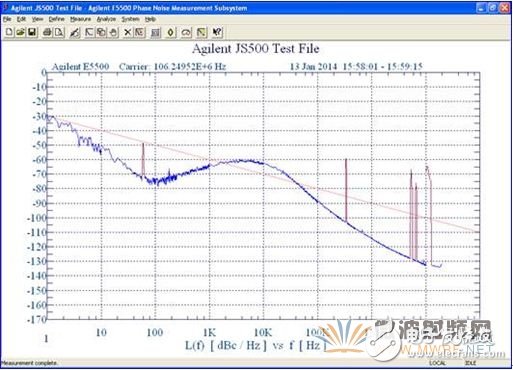Click the Print icon in the toolbar
Screen dimensions: 513x370
[x=48, y=32]
